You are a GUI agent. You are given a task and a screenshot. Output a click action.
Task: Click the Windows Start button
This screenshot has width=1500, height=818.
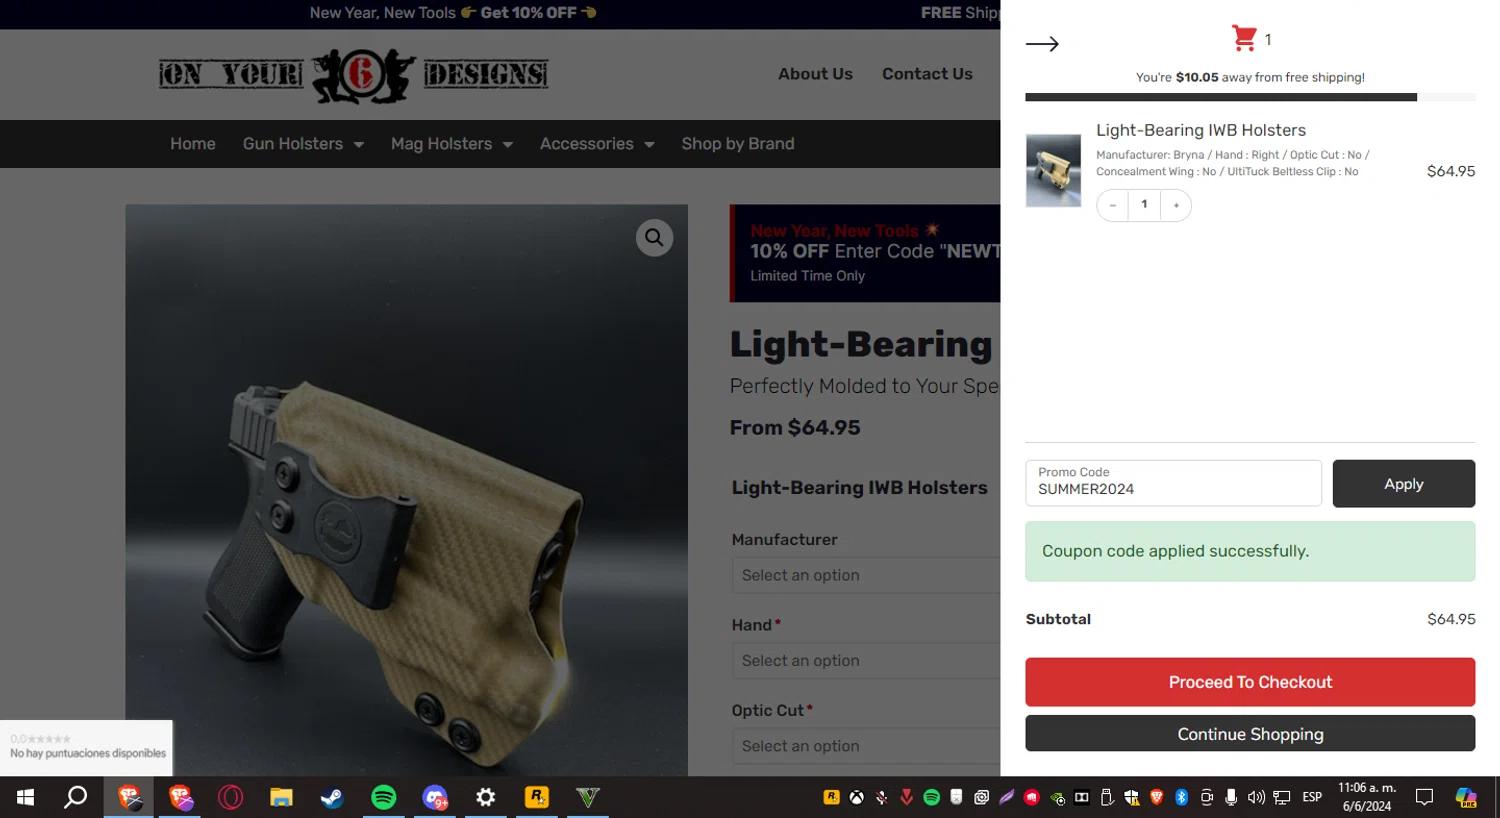tap(26, 797)
